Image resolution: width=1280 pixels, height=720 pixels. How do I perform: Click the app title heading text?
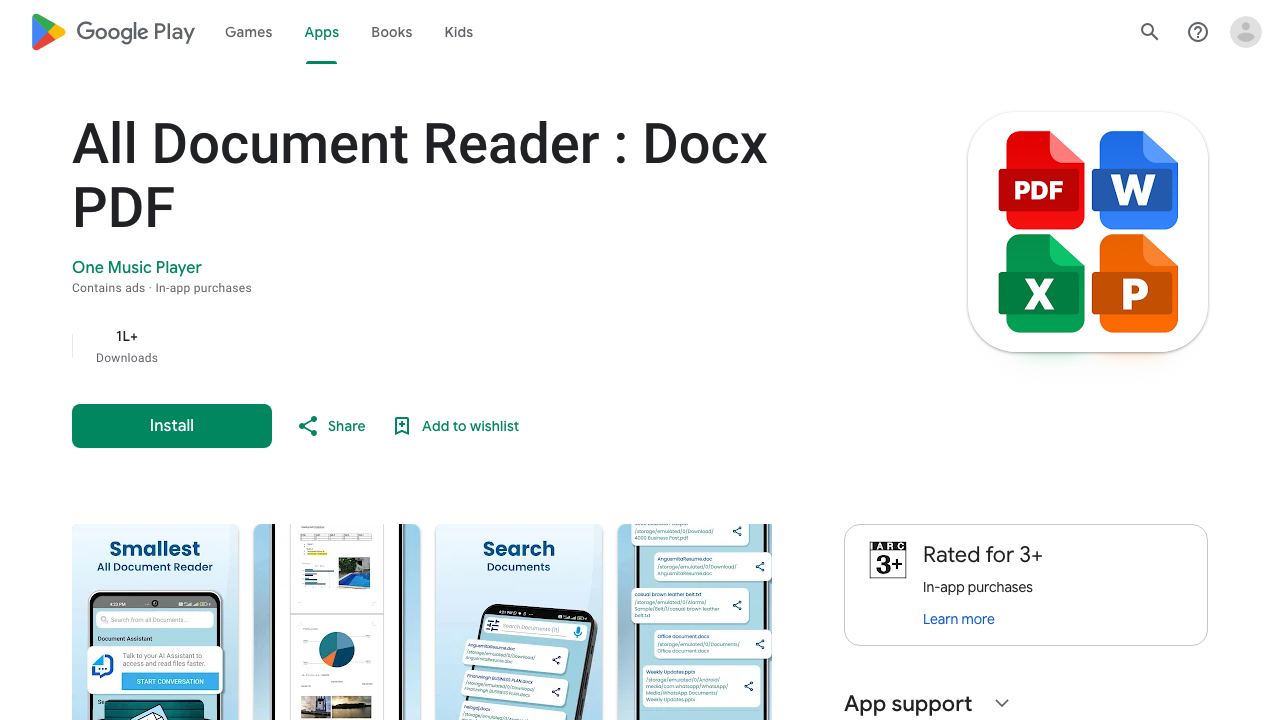tap(420, 175)
